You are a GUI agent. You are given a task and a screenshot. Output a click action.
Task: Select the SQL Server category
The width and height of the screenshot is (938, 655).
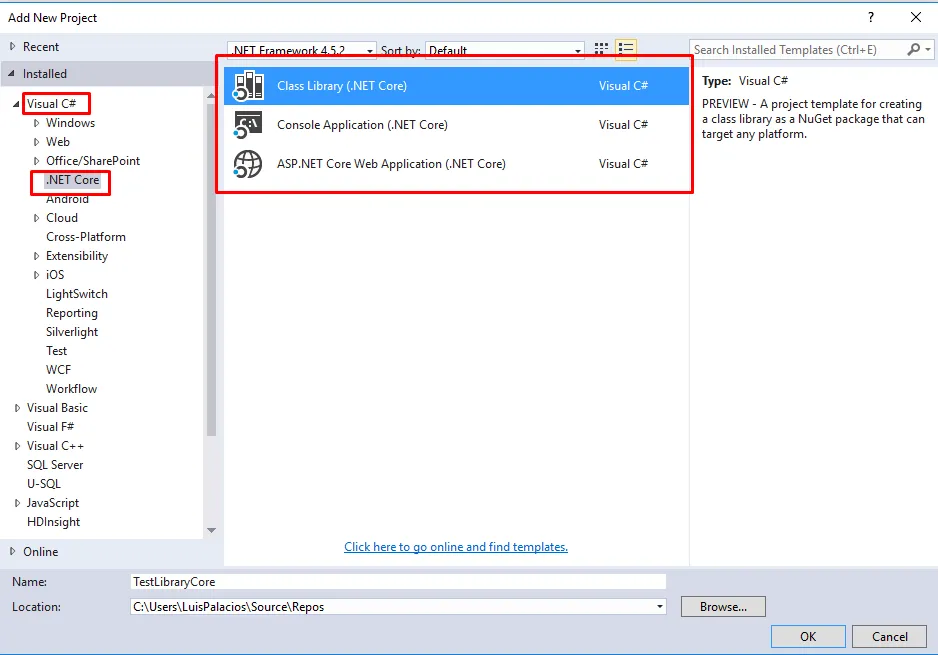tap(55, 465)
